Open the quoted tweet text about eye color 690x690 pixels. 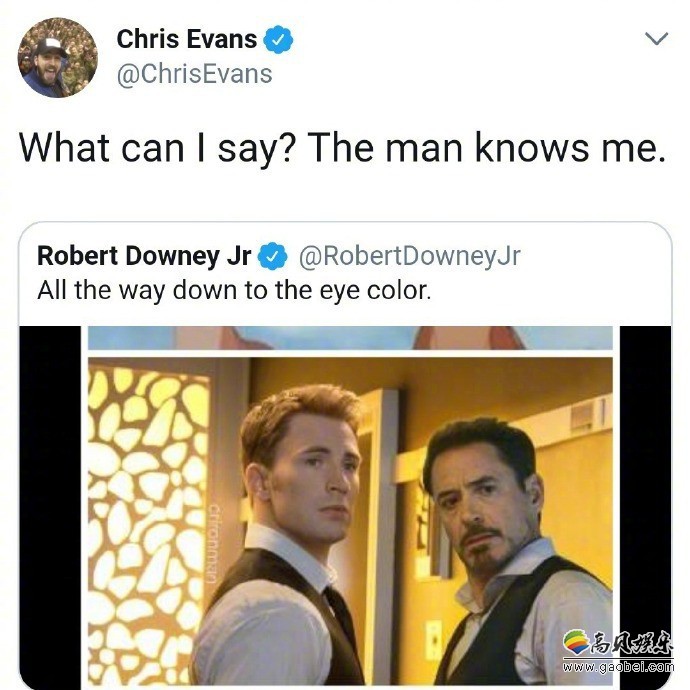pyautogui.click(x=234, y=290)
